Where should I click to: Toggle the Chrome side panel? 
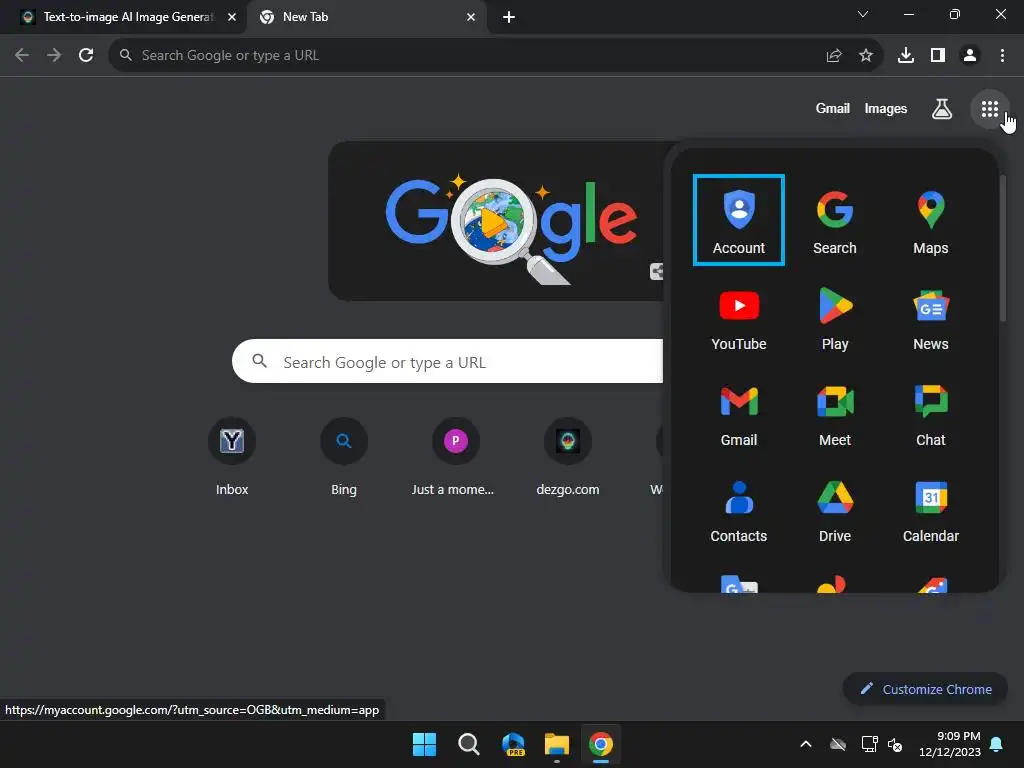tap(937, 56)
